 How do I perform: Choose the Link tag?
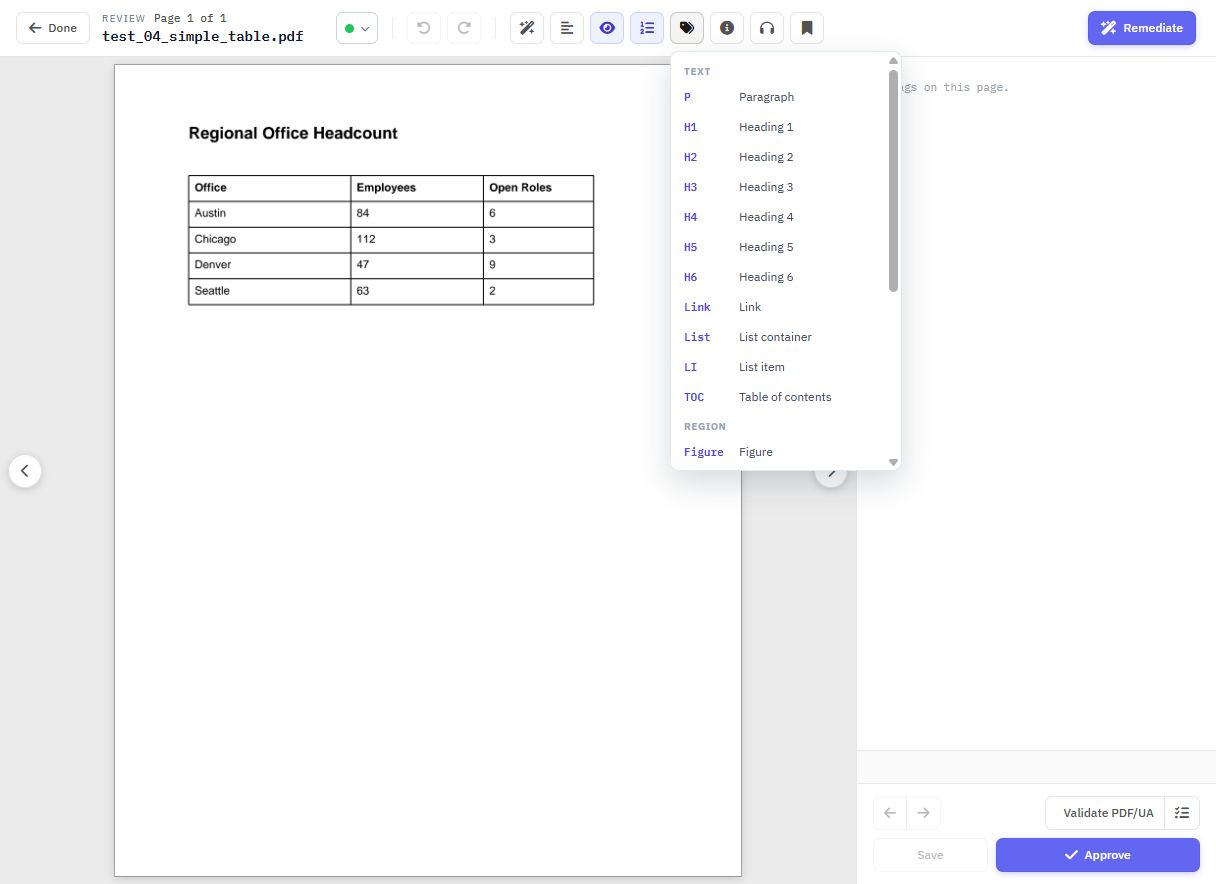click(780, 307)
